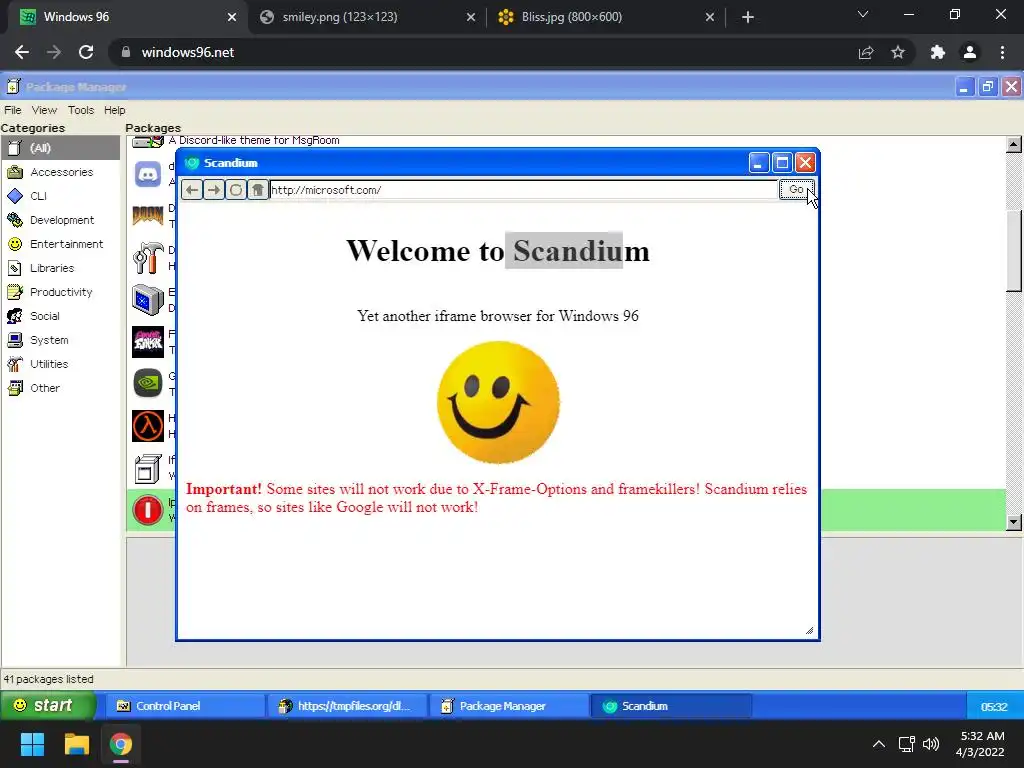Select the Other category
1024x768 pixels.
click(61, 388)
